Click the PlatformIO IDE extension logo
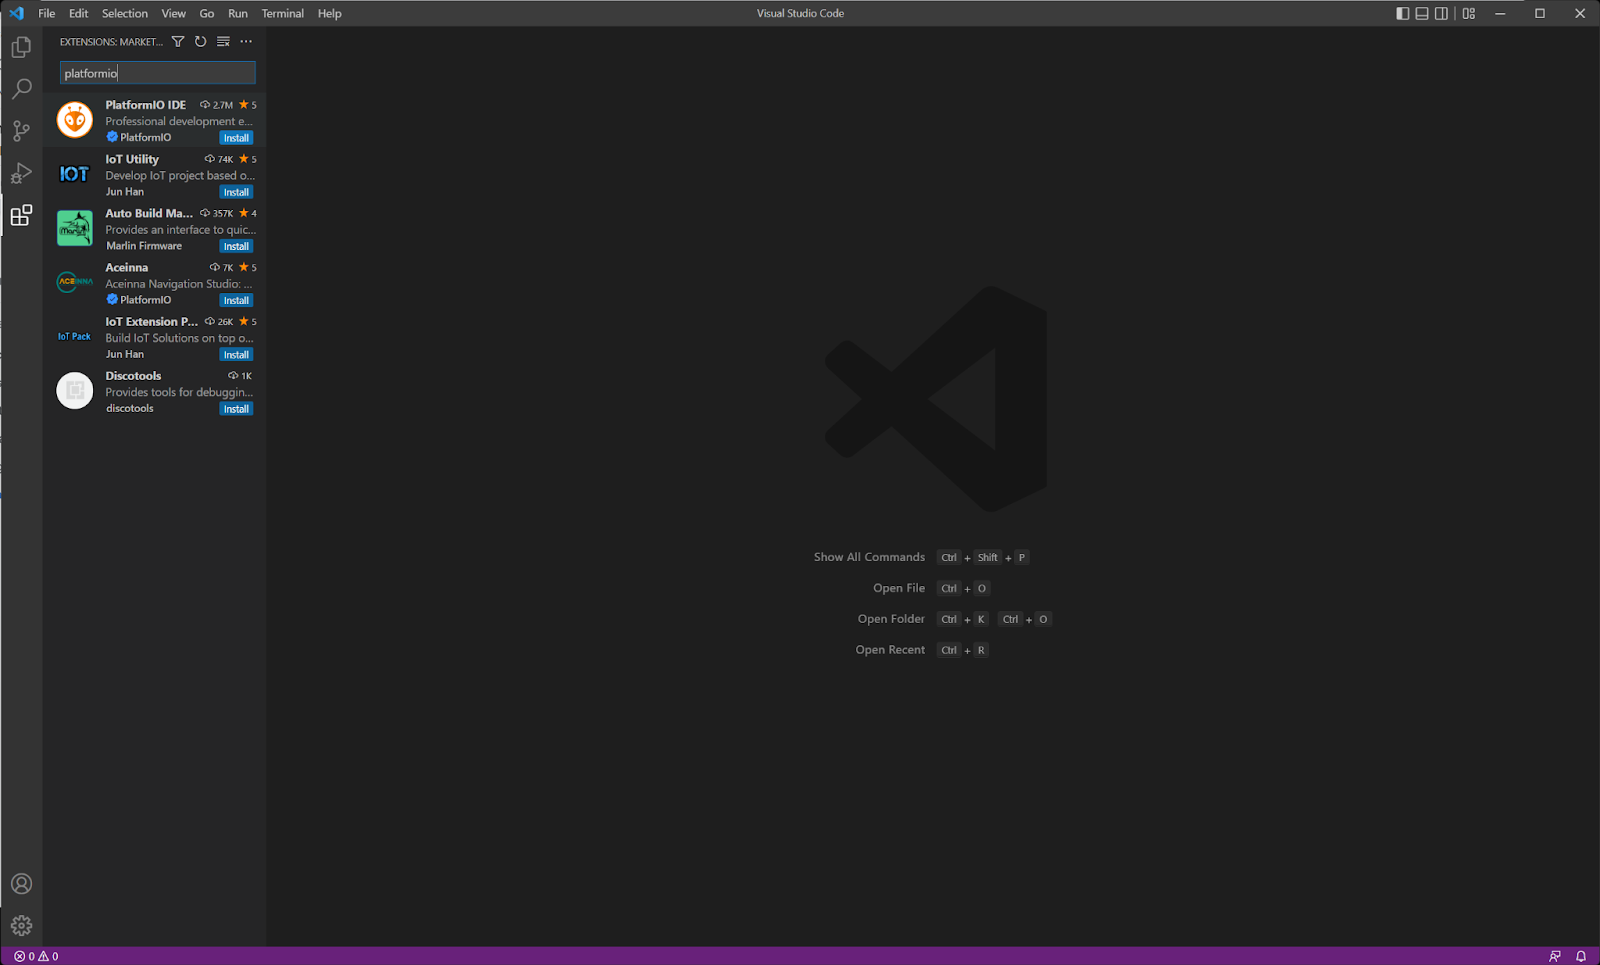Screen dimensions: 1600x965 tap(75, 120)
